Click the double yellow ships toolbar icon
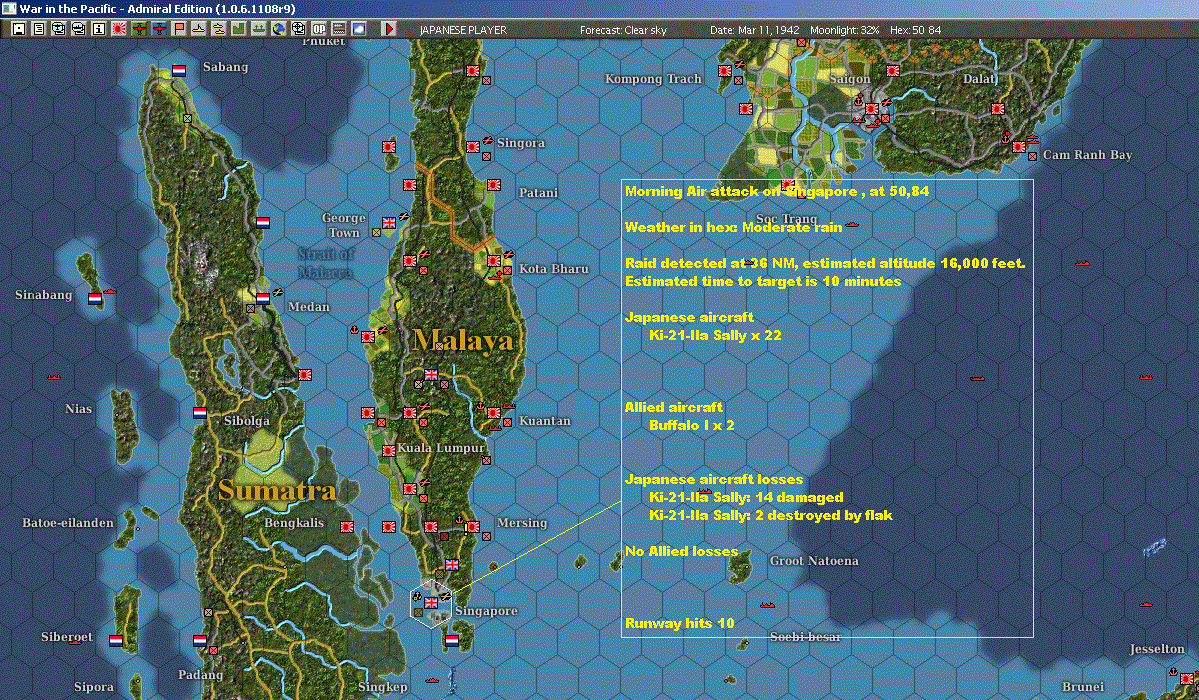Image resolution: width=1199 pixels, height=700 pixels. [219, 29]
